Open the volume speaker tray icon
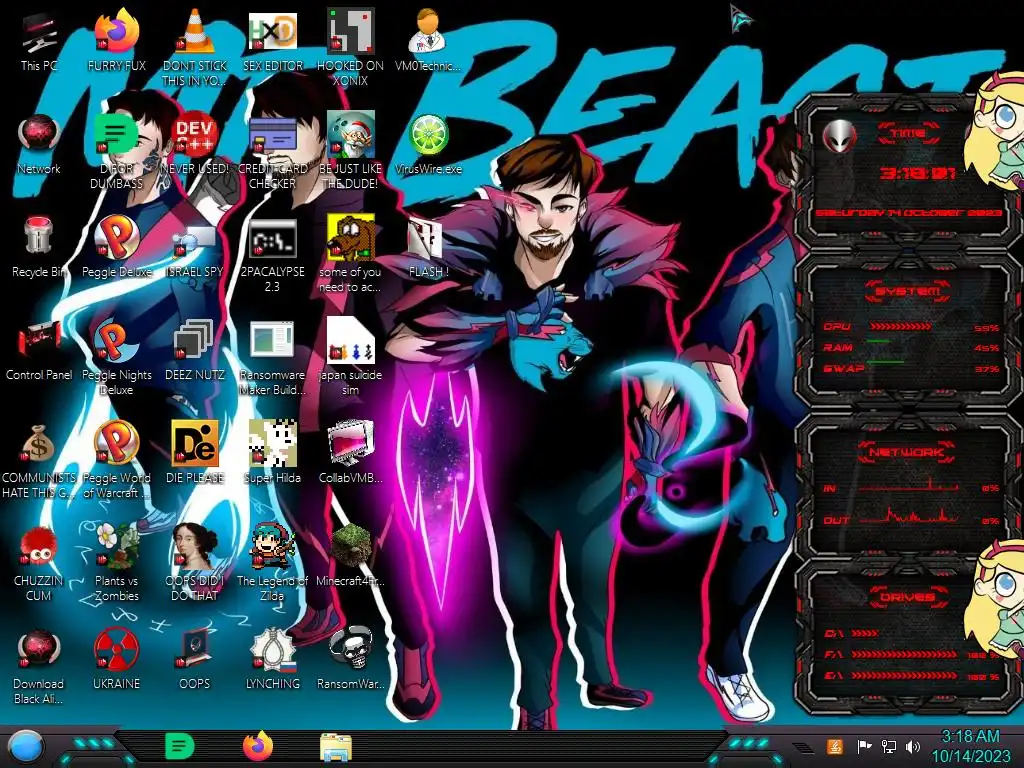1024x768 pixels. [913, 746]
